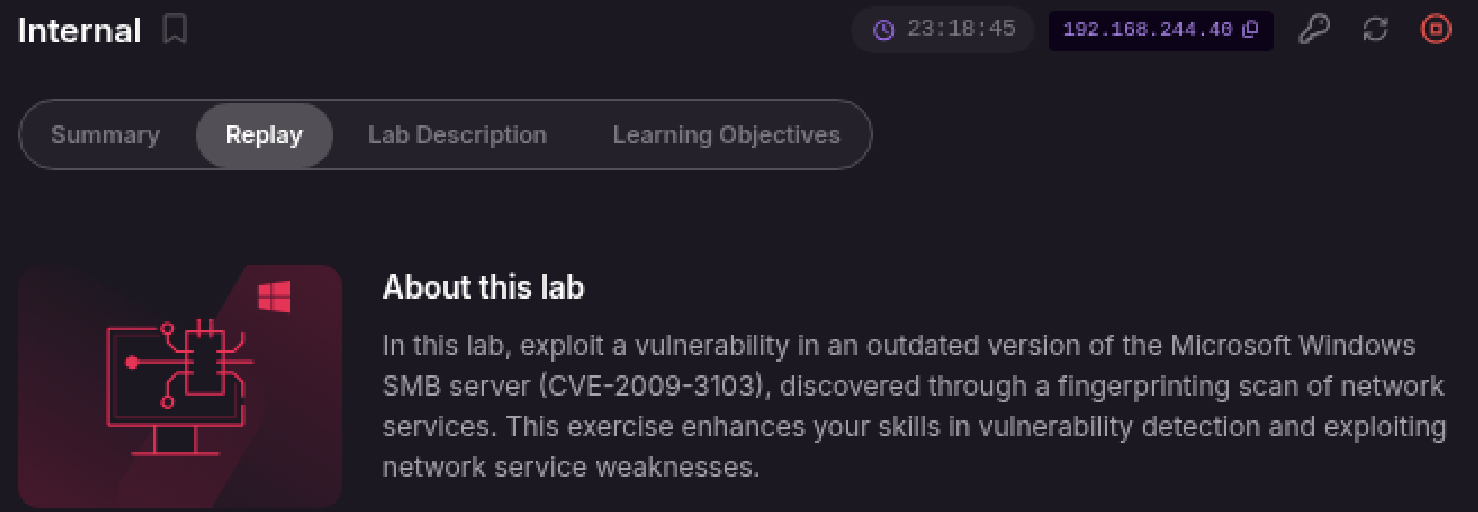Stop the lab with red stop icon

[x=1436, y=30]
